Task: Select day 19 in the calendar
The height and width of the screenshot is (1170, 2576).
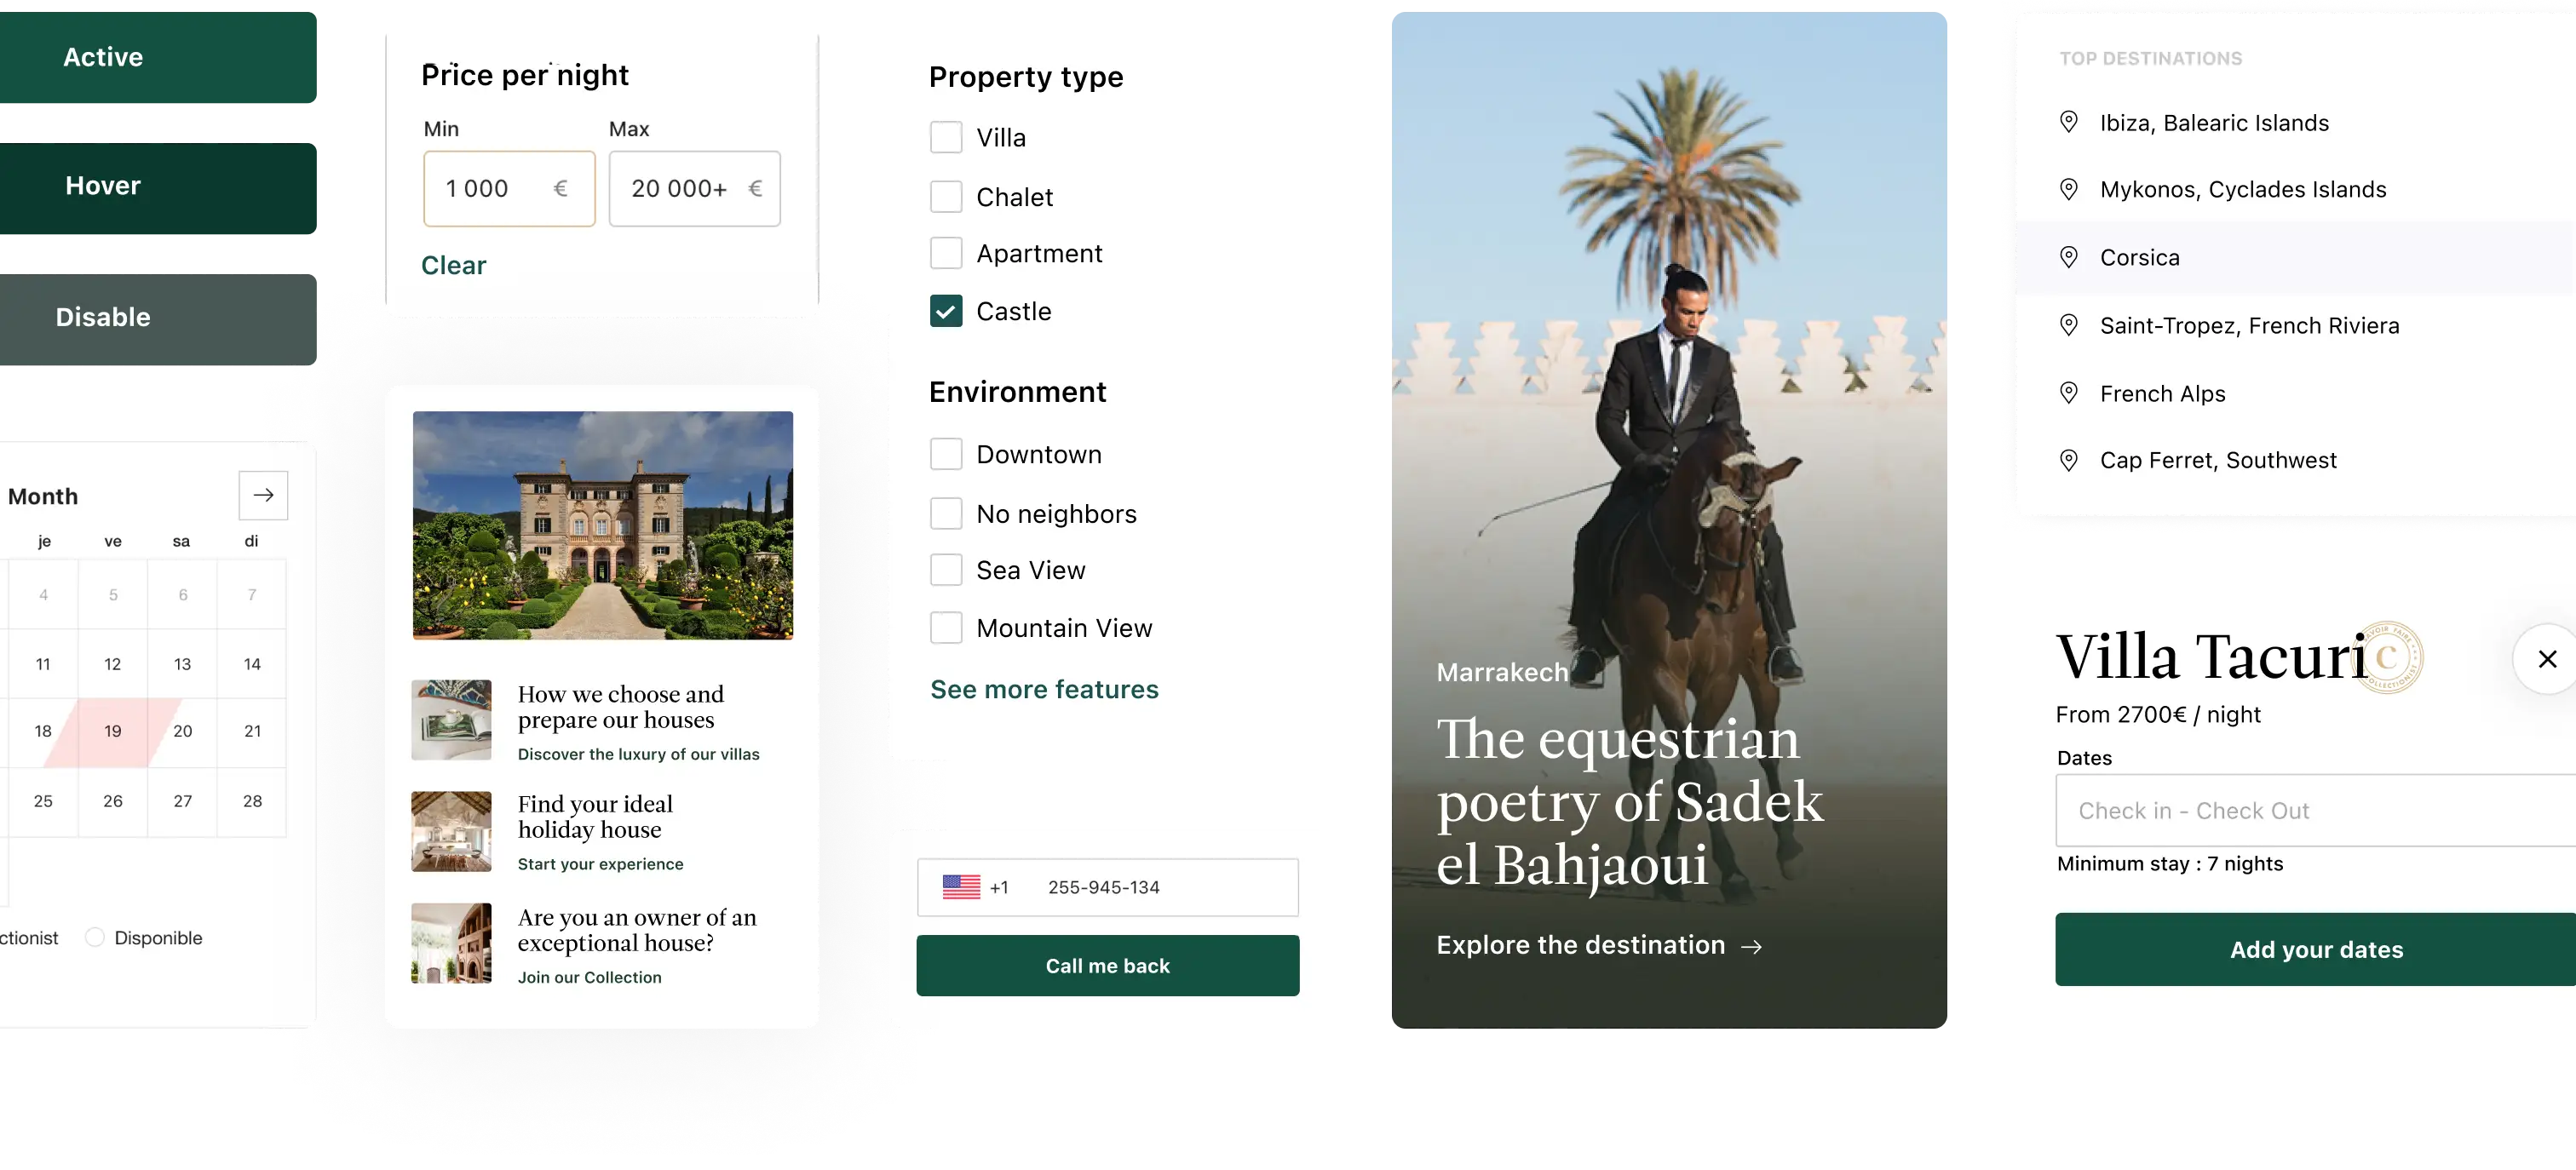Action: (113, 732)
